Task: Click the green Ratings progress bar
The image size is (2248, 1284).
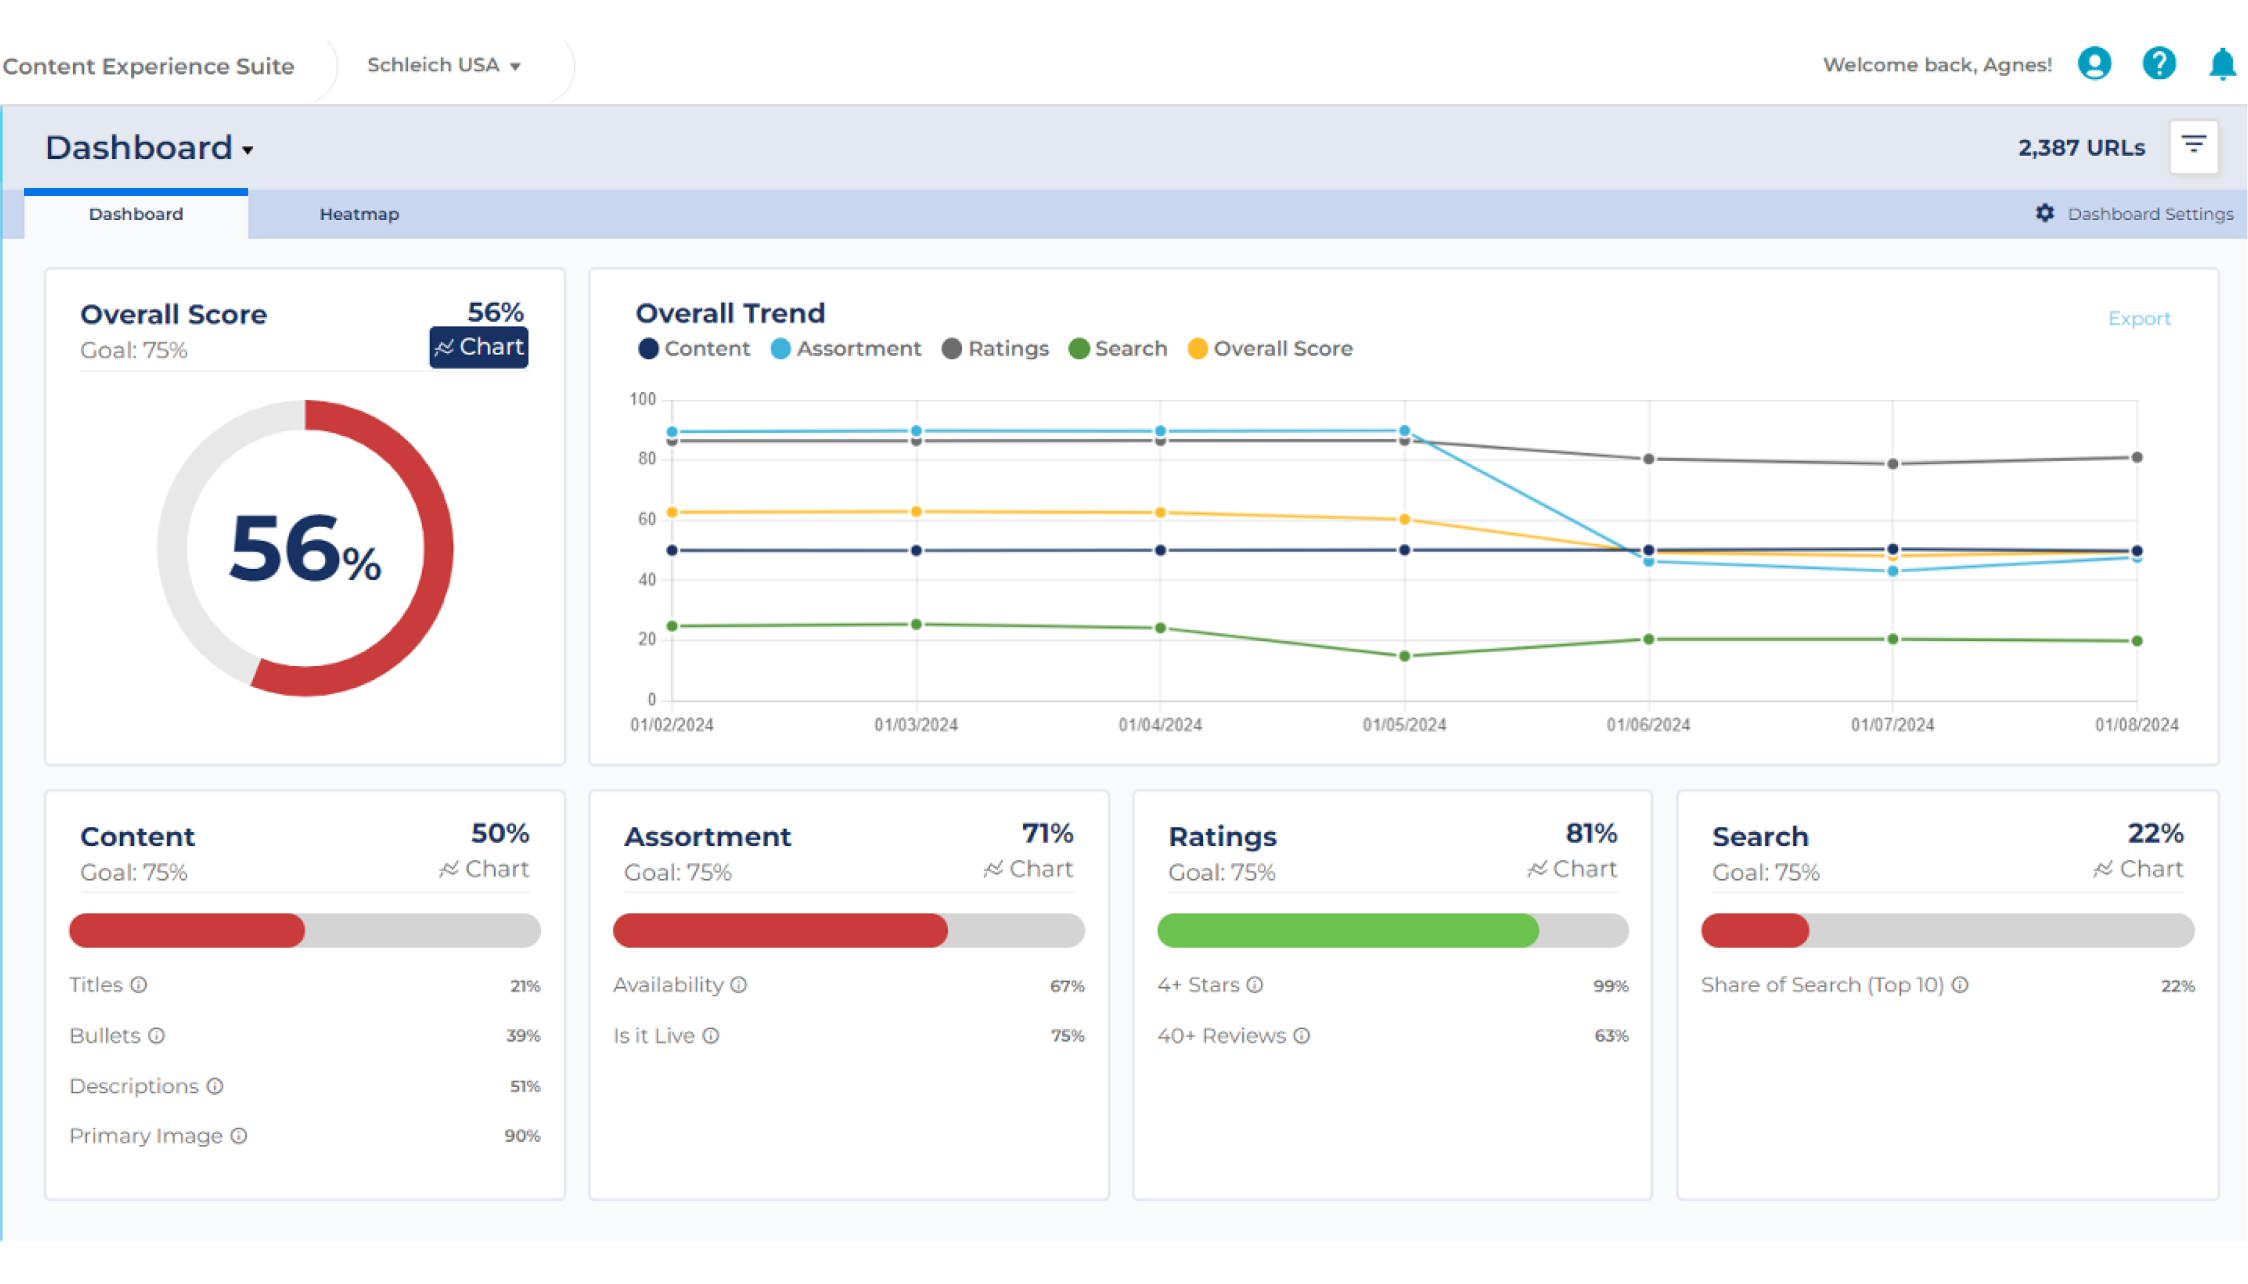Action: coord(1347,930)
